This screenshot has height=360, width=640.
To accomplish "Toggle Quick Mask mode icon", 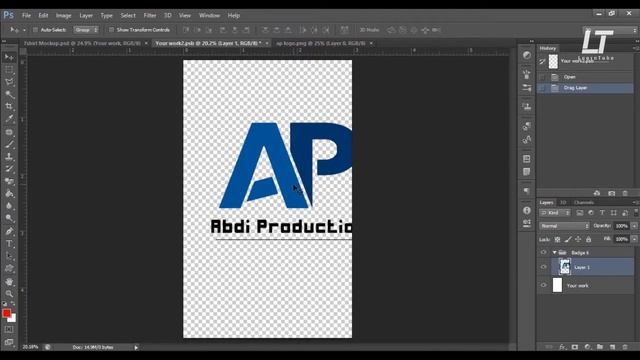I will coord(9,329).
